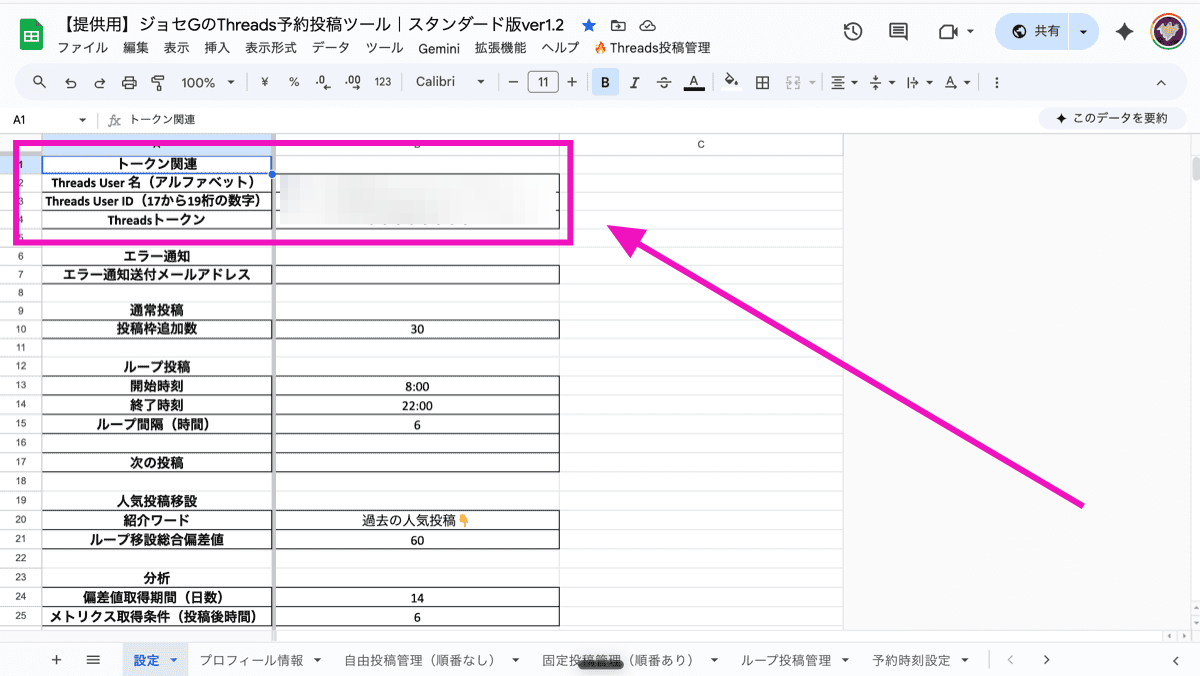Select the cell containing 22:00
The height and width of the screenshot is (676, 1200).
point(417,406)
